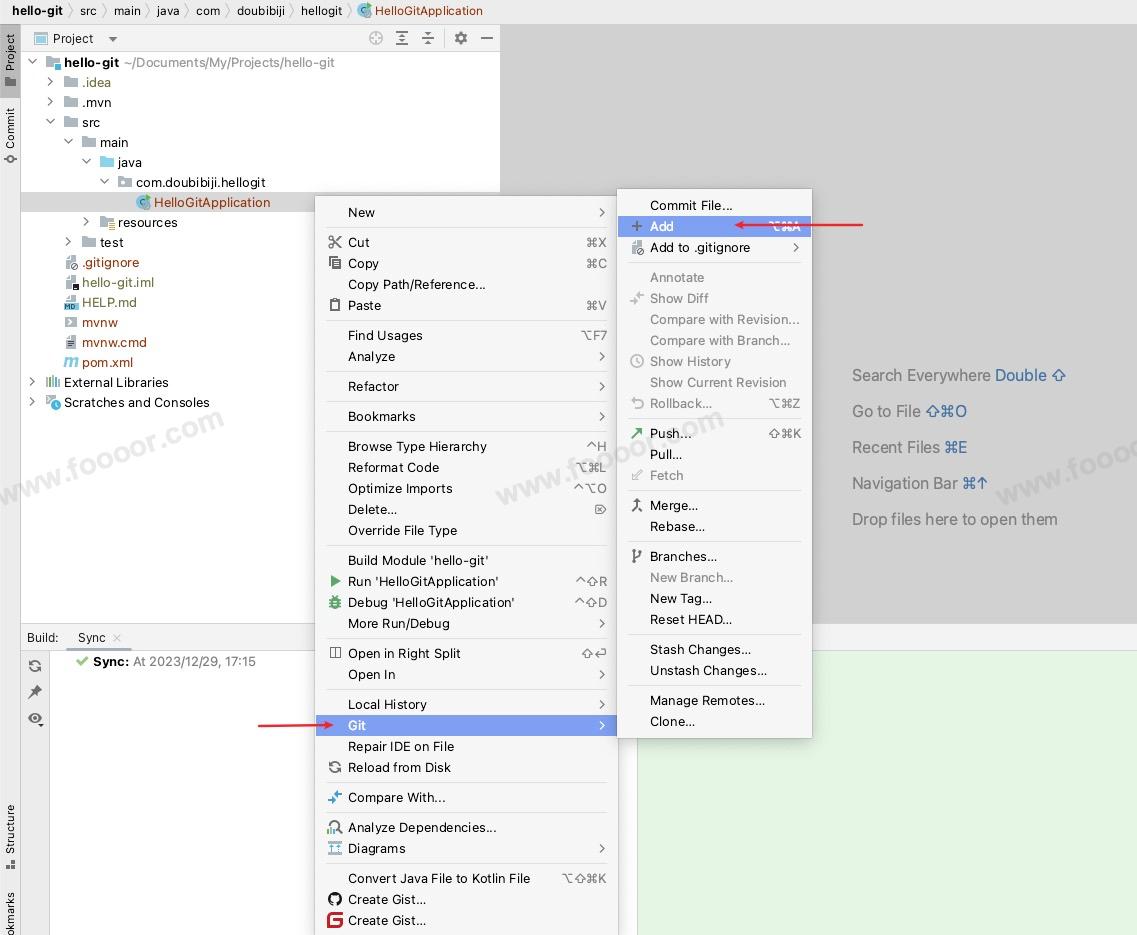The width and height of the screenshot is (1137, 935).
Task: Choose Commit File... from Git submenu
Action: pos(691,205)
